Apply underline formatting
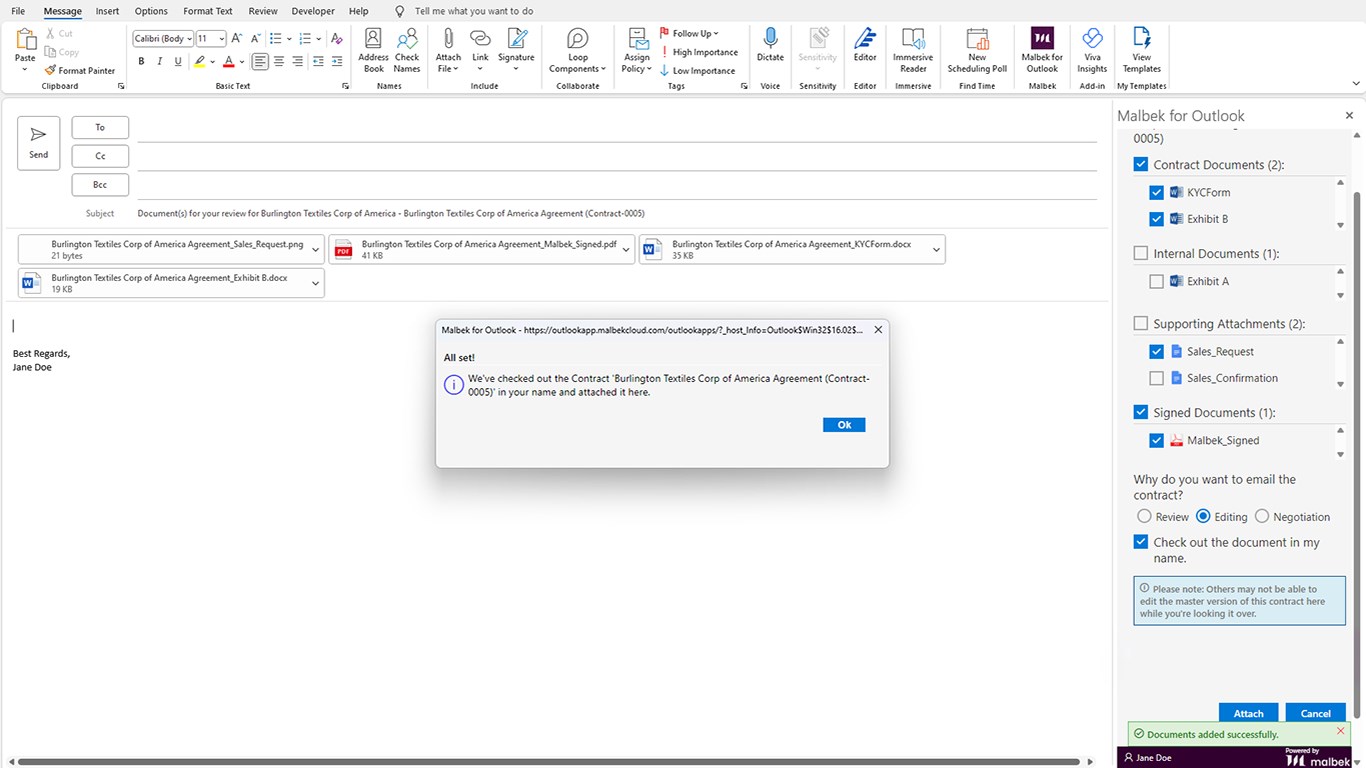Image resolution: width=1366 pixels, height=768 pixels. tap(178, 62)
